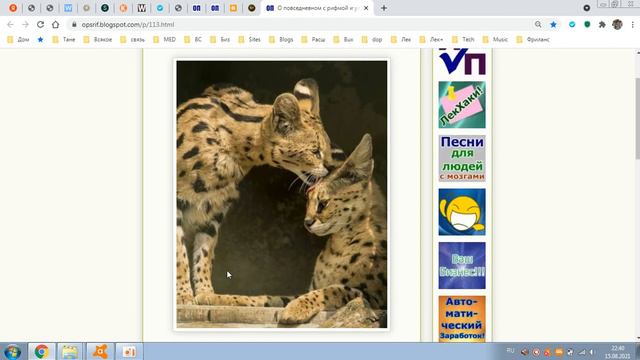Navigate back with the back arrow
This screenshot has width=640, height=360.
[x=10, y=24]
